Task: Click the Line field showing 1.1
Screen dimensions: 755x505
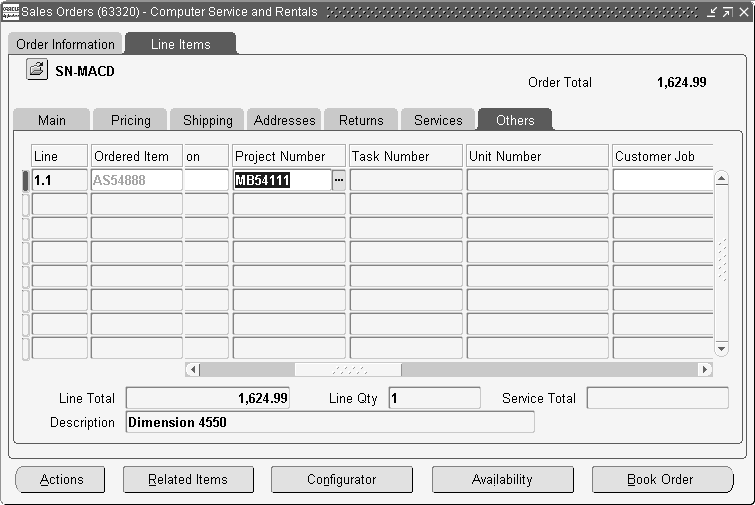Action: pos(59,180)
